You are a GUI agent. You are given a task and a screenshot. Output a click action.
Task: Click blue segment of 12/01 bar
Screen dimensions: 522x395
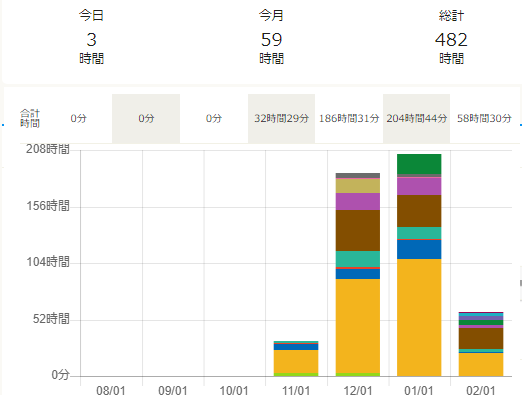click(358, 274)
